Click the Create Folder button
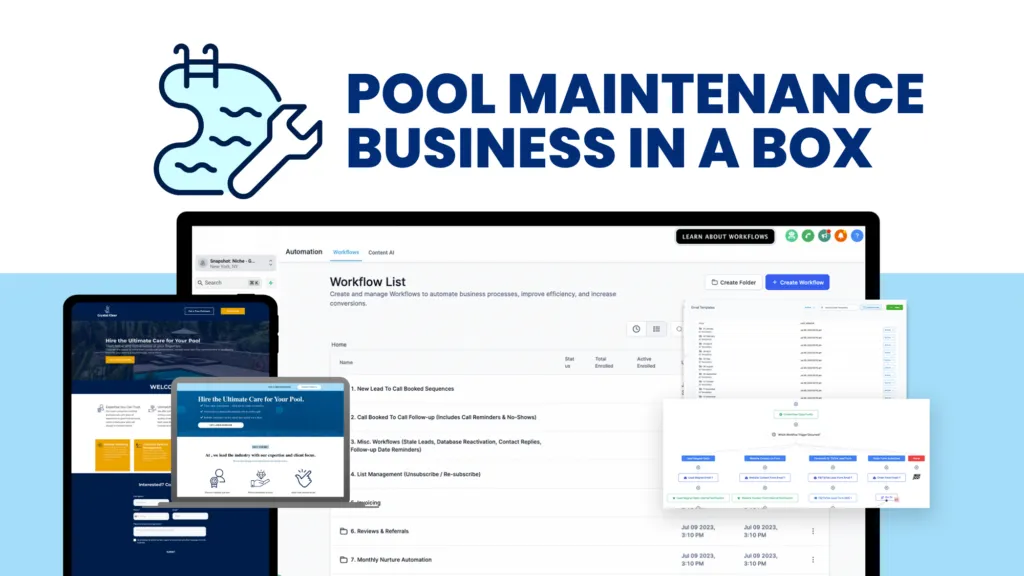 coord(733,283)
